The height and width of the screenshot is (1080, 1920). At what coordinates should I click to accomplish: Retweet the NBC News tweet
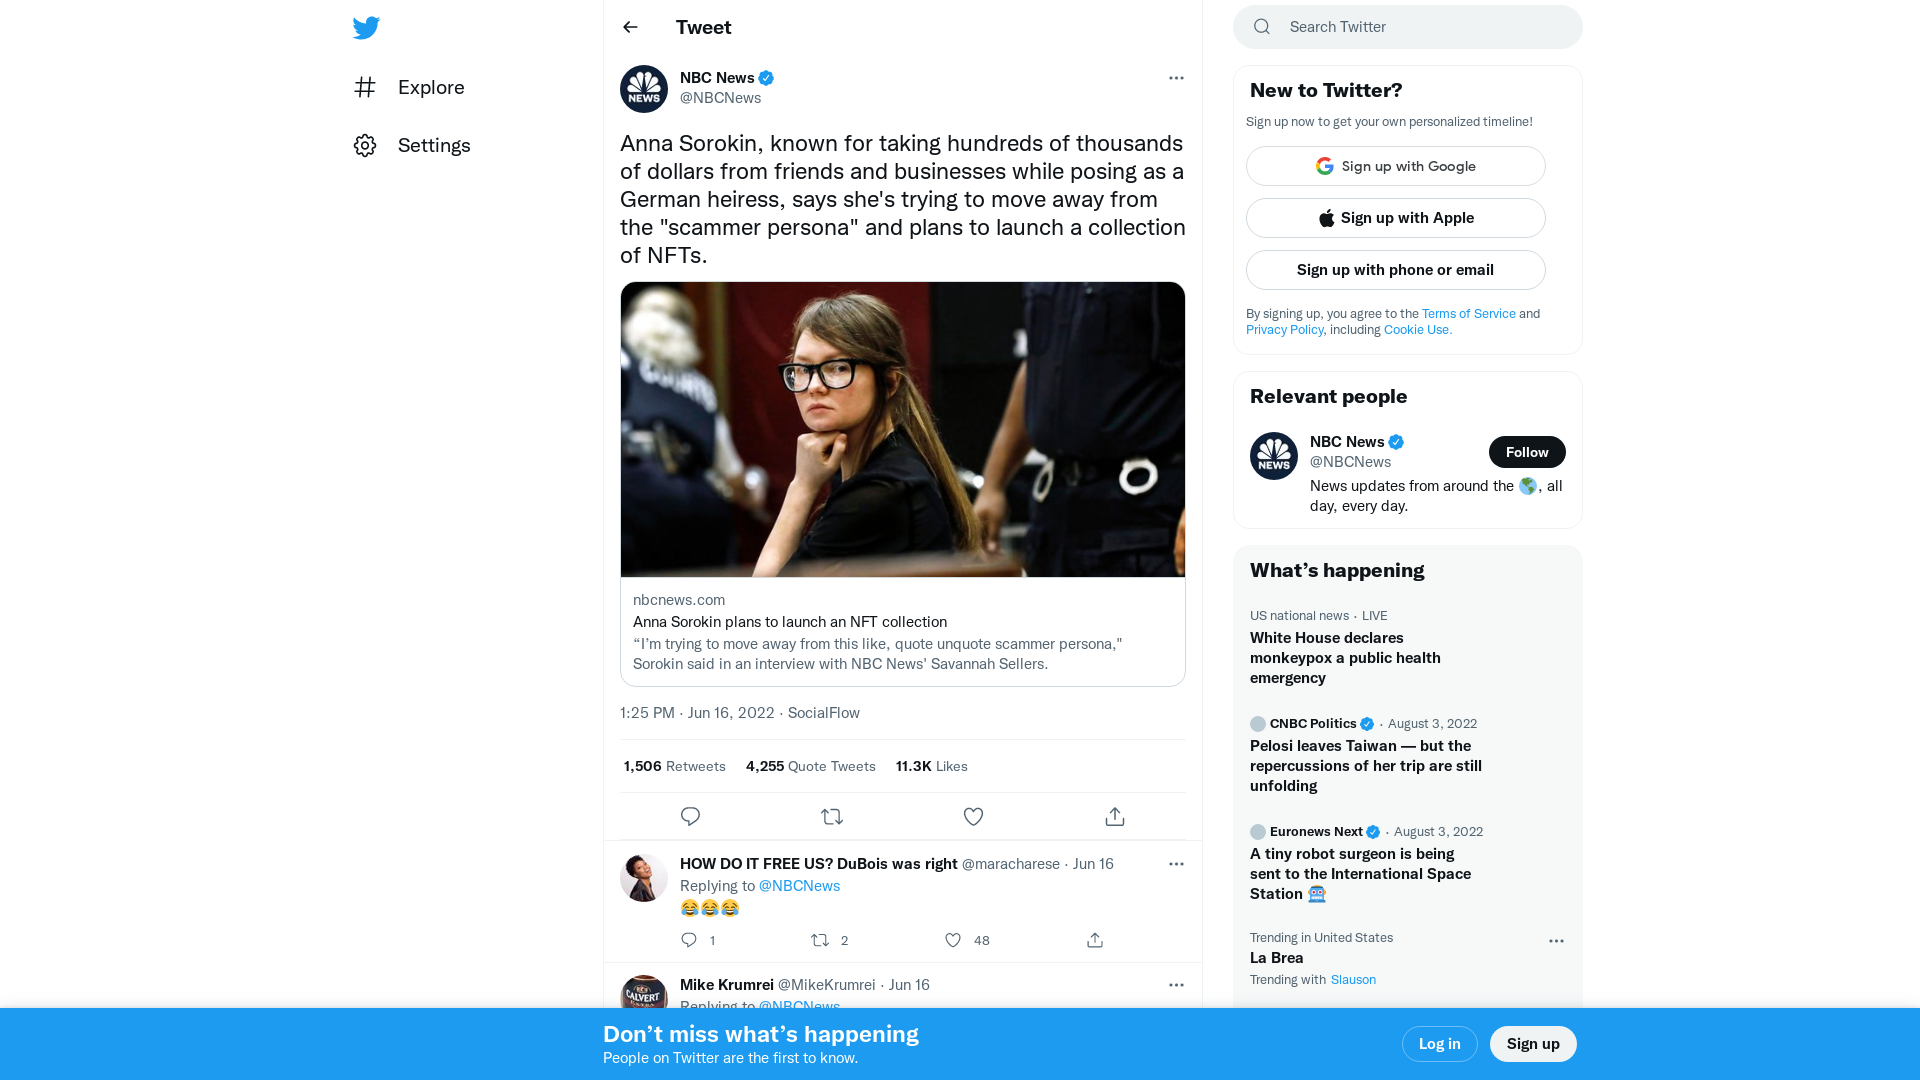pos(831,817)
